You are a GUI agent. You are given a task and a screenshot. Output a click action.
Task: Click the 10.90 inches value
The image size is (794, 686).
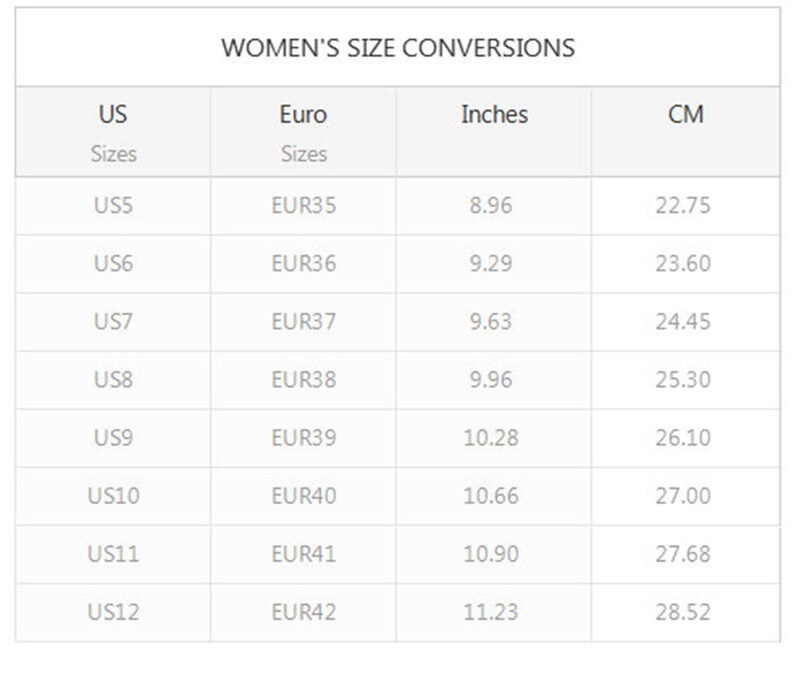coord(491,554)
